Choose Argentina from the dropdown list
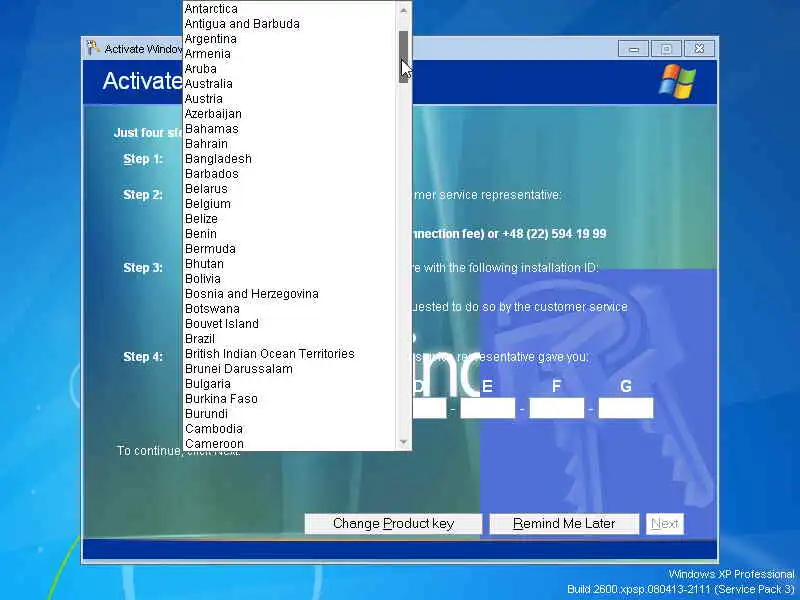 289,39
